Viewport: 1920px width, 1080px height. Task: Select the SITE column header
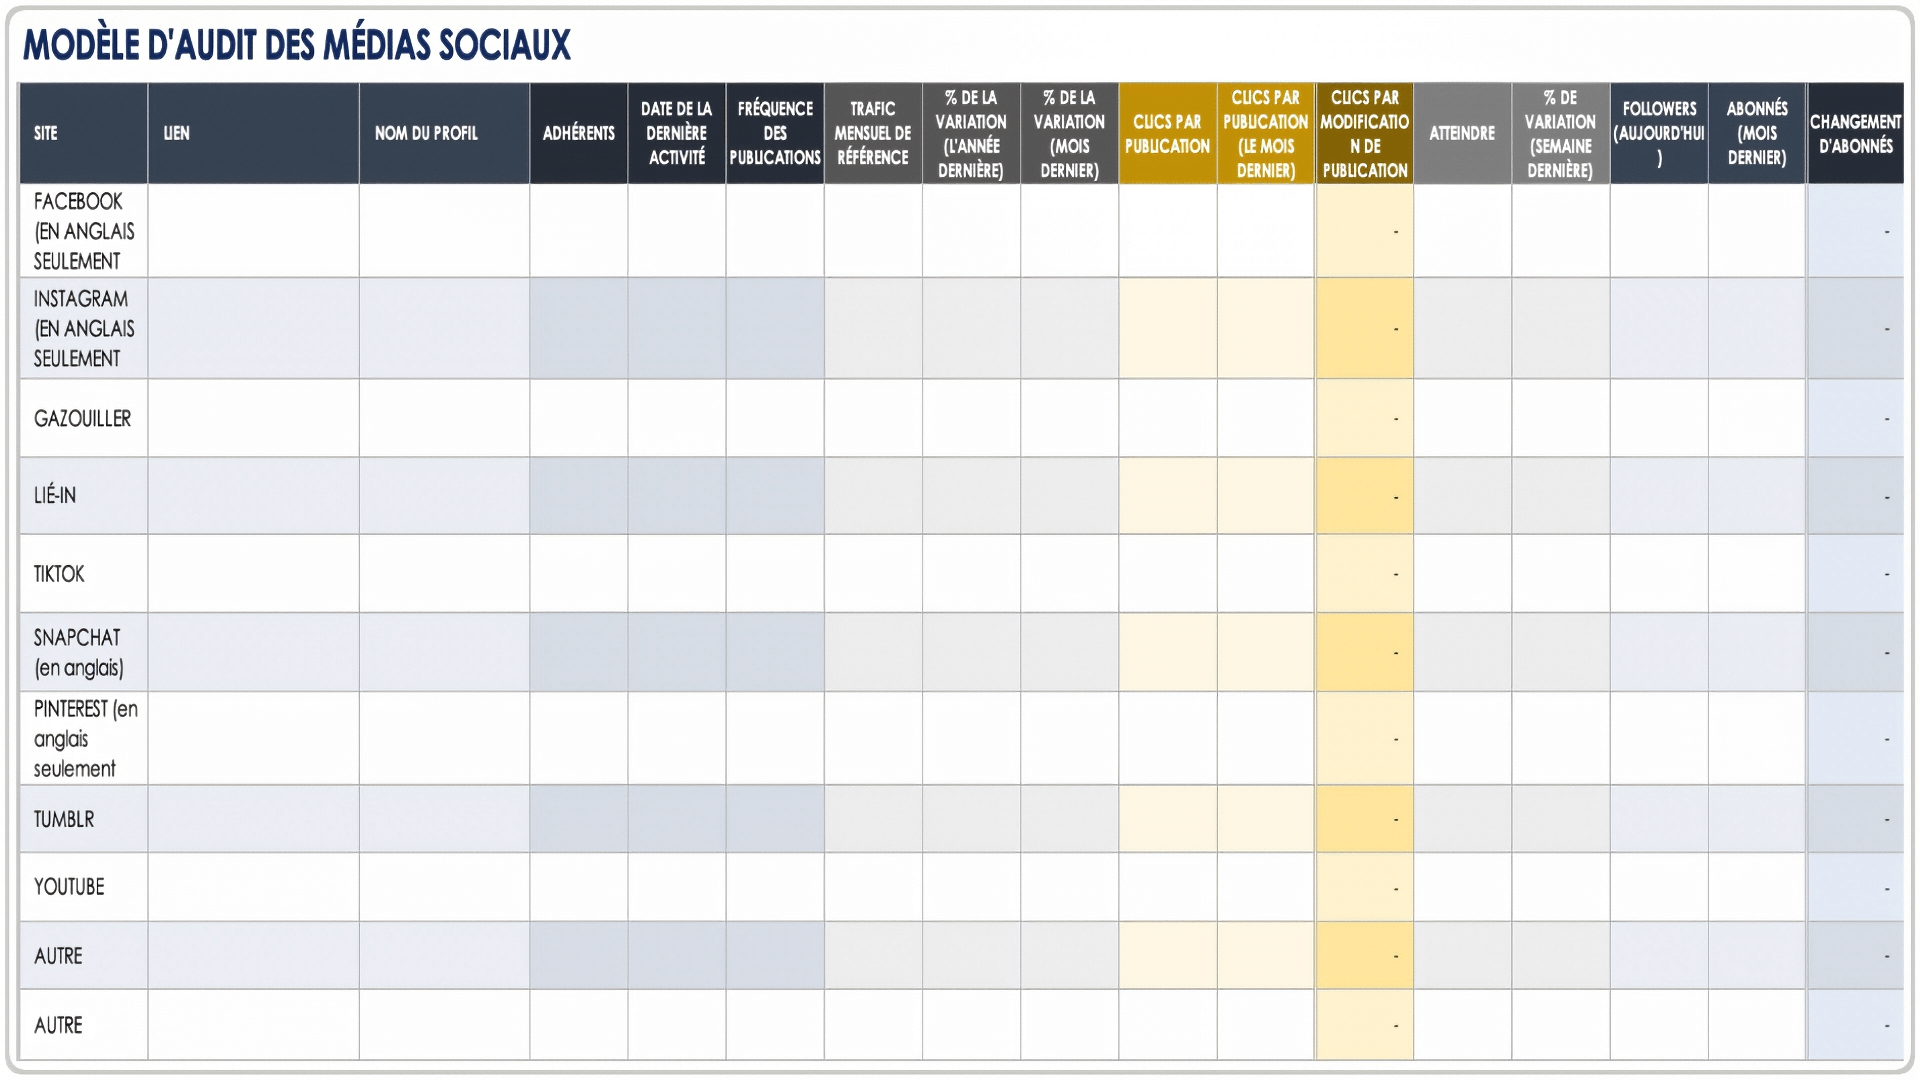coord(84,133)
